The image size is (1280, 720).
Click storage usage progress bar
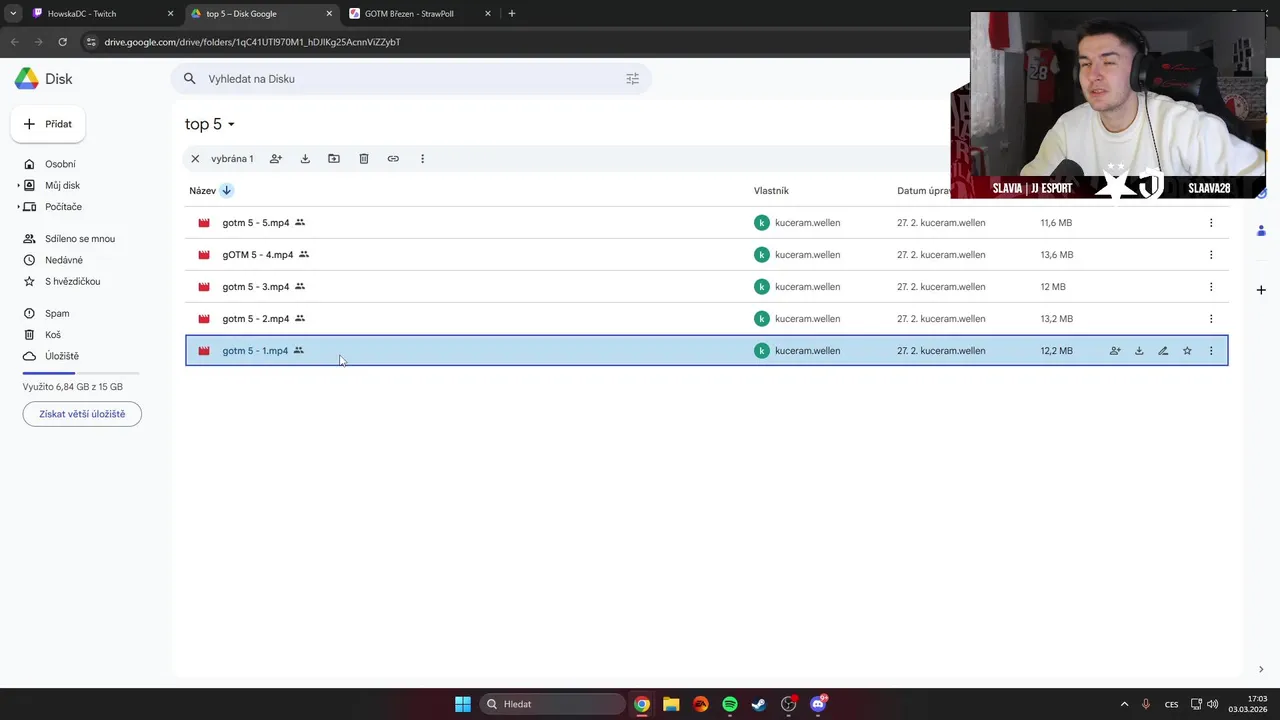point(81,373)
